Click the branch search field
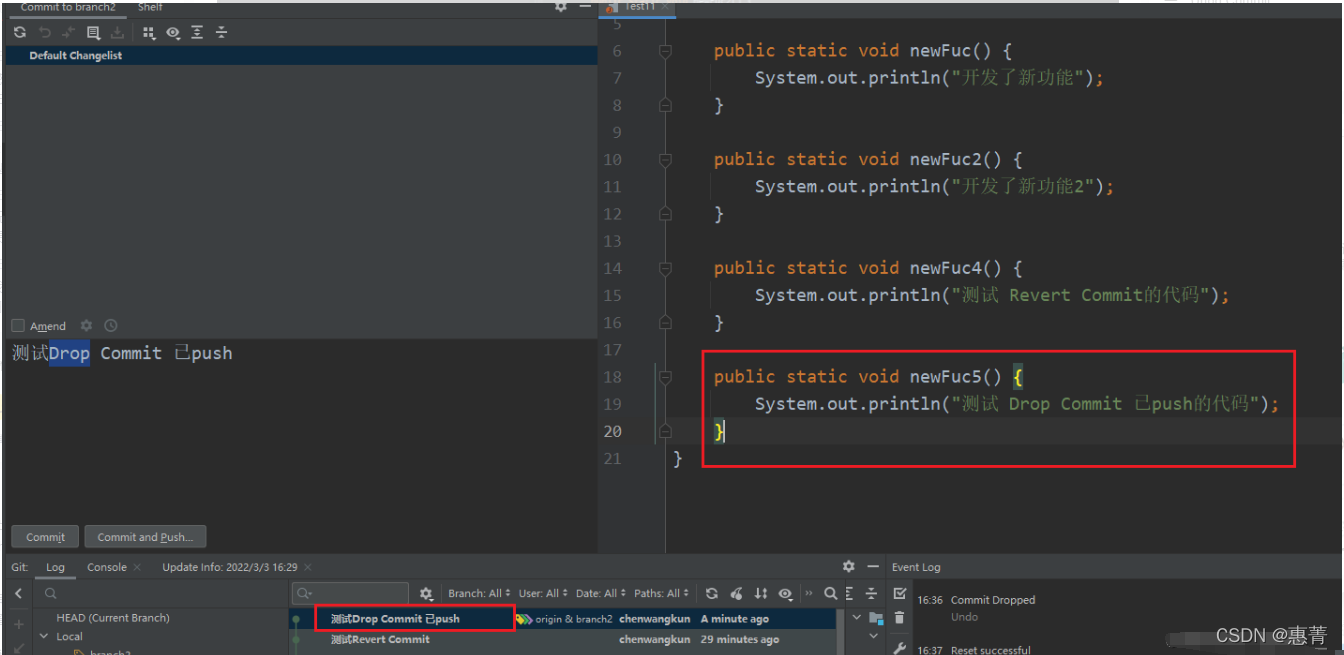1344x655 pixels. (160, 594)
